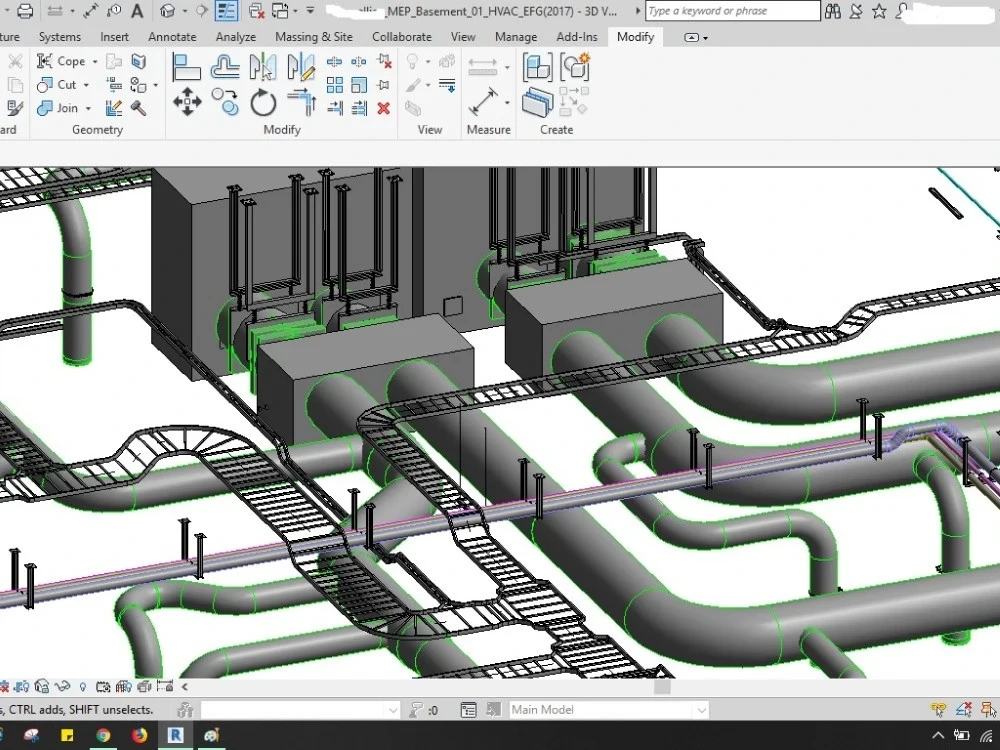Open Chrome from the Windows taskbar

103,735
